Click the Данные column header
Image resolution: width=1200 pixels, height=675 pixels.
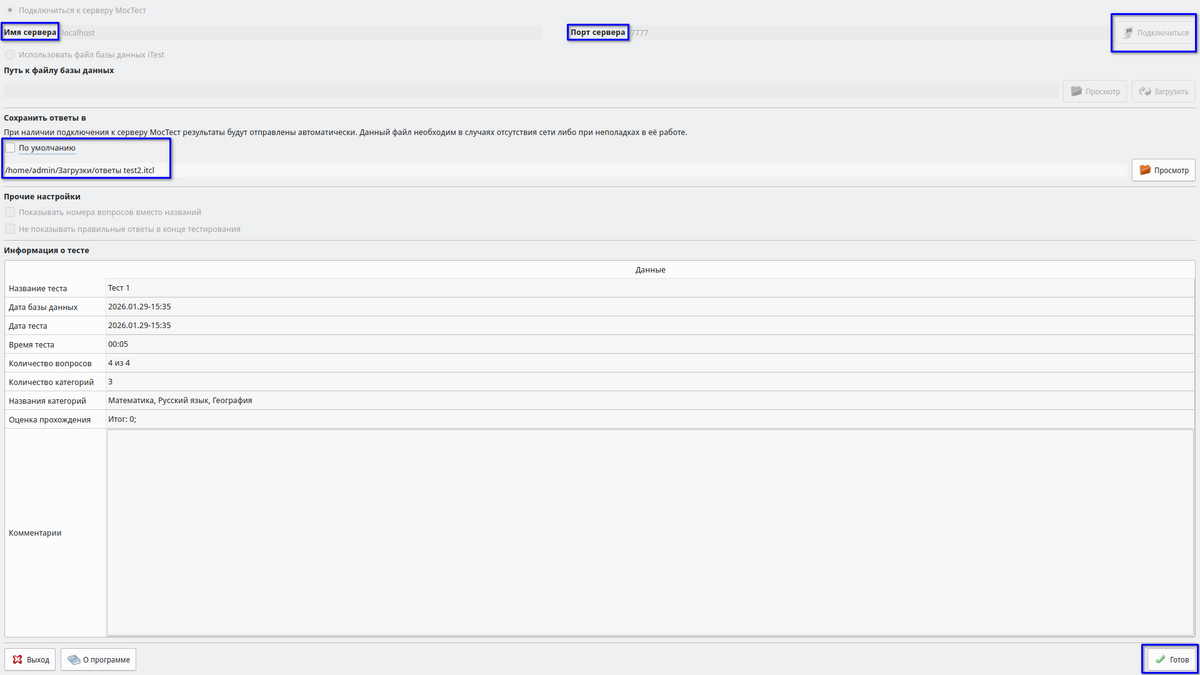point(650,270)
